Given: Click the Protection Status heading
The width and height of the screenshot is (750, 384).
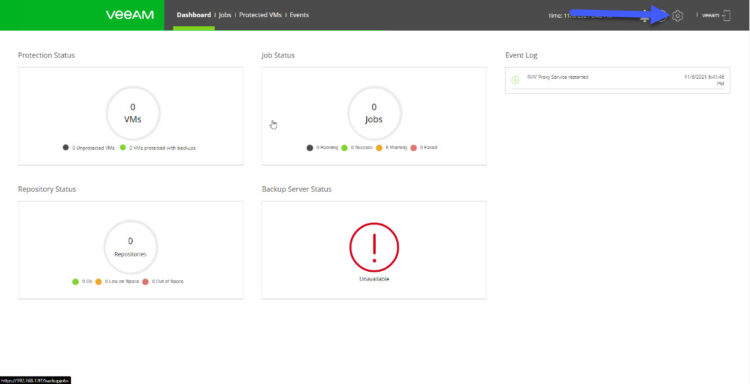Looking at the screenshot, I should coord(46,55).
